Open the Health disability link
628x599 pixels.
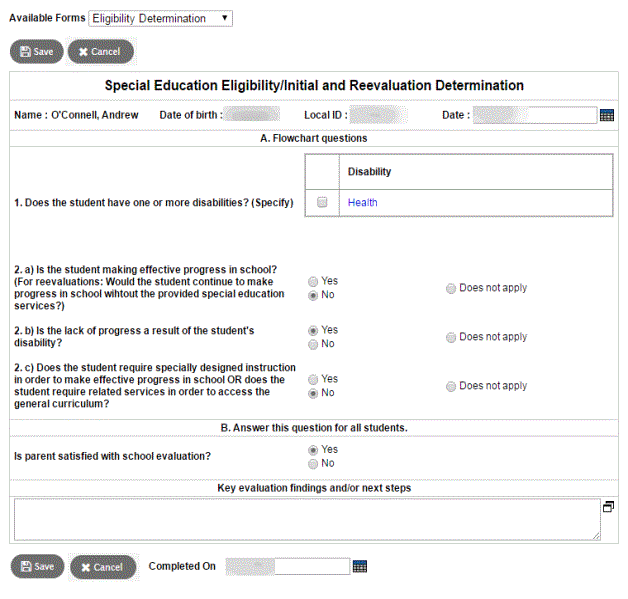(x=362, y=202)
